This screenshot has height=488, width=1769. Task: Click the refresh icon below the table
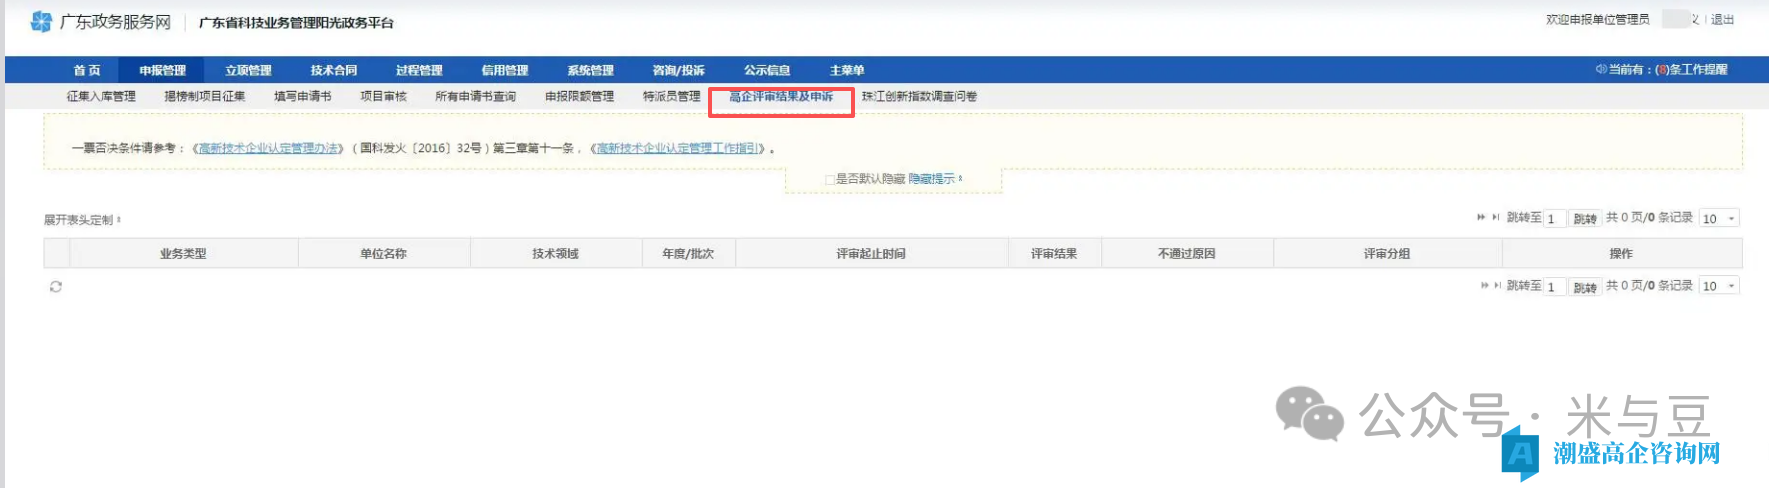coord(56,287)
